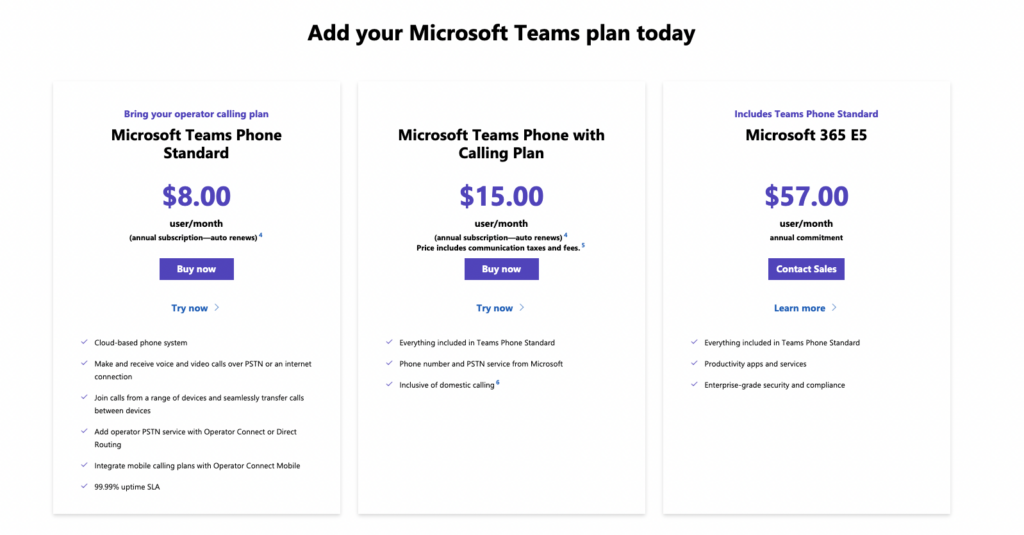Click checkmark beside Enterprise-grade security and compliance
This screenshot has width=1024, height=535.
(693, 384)
